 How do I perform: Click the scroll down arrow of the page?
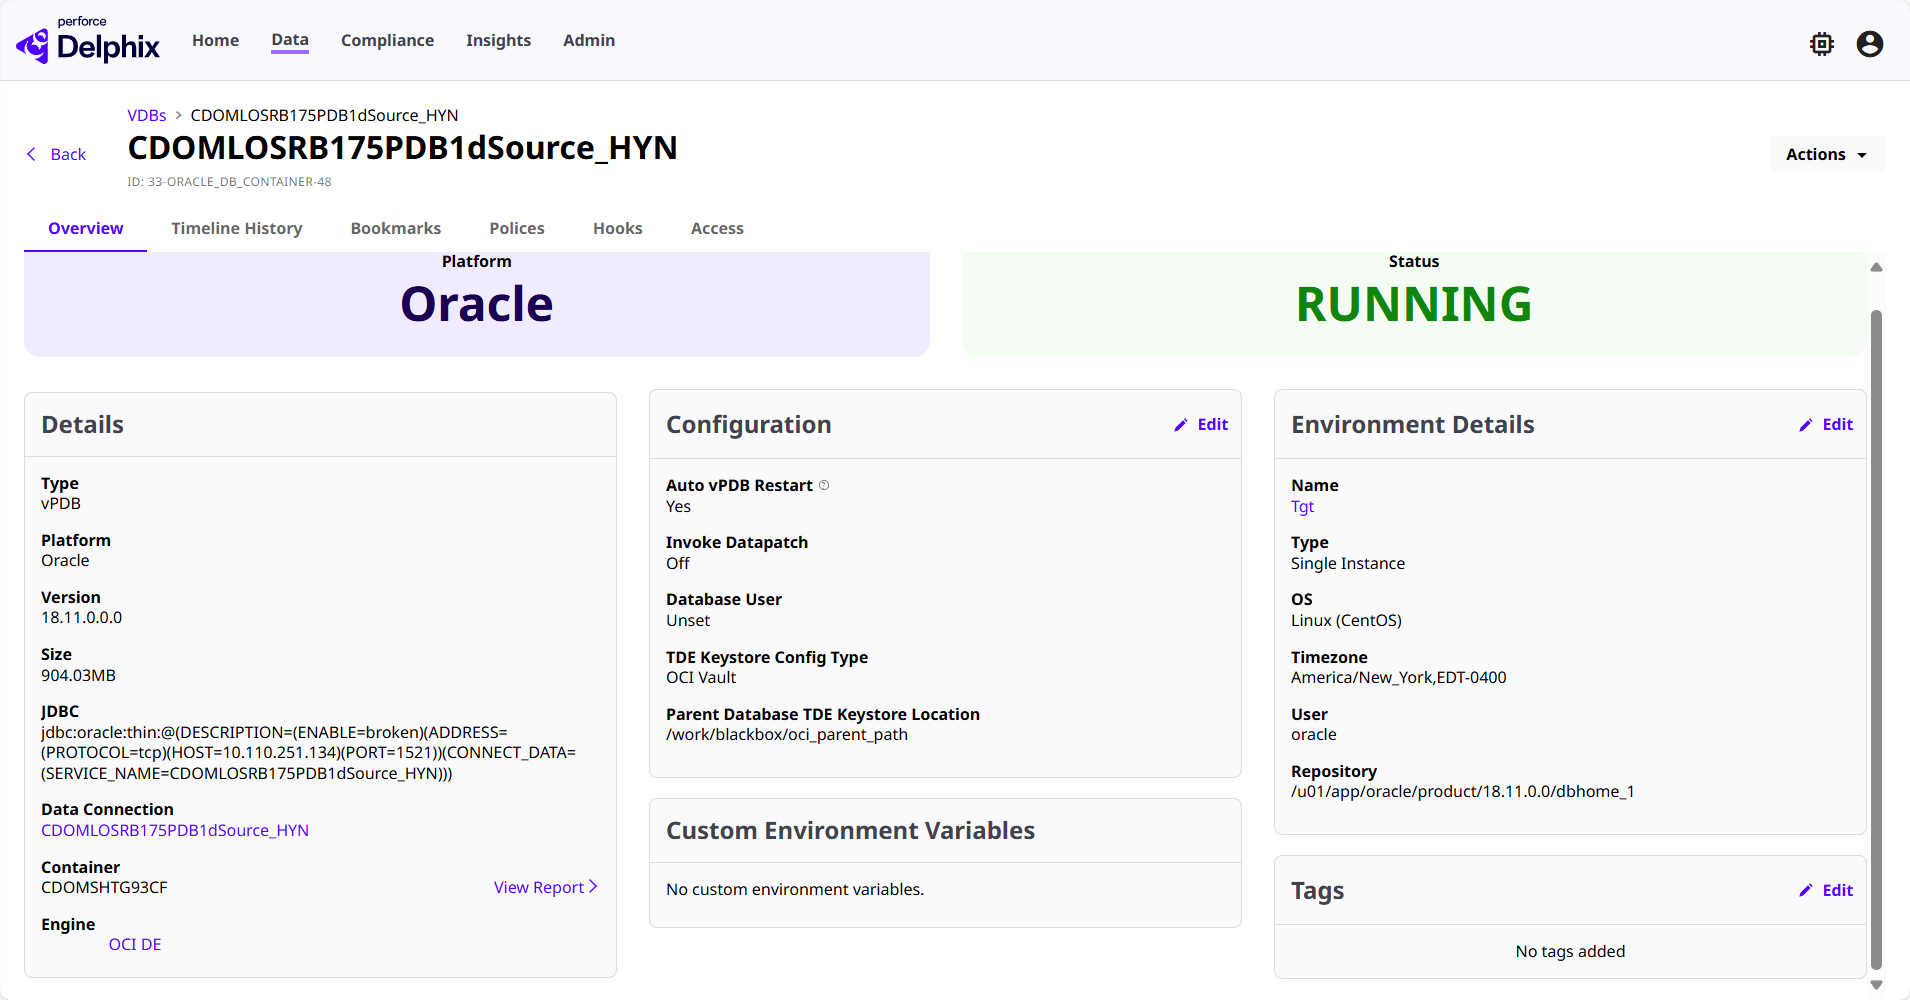tap(1876, 985)
